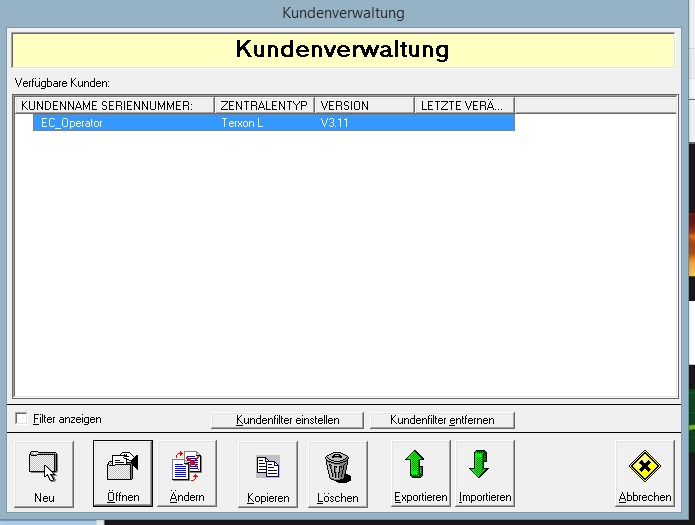Image resolution: width=695 pixels, height=525 pixels.
Task: Sort by the Zentralentyp column header
Action: click(264, 105)
